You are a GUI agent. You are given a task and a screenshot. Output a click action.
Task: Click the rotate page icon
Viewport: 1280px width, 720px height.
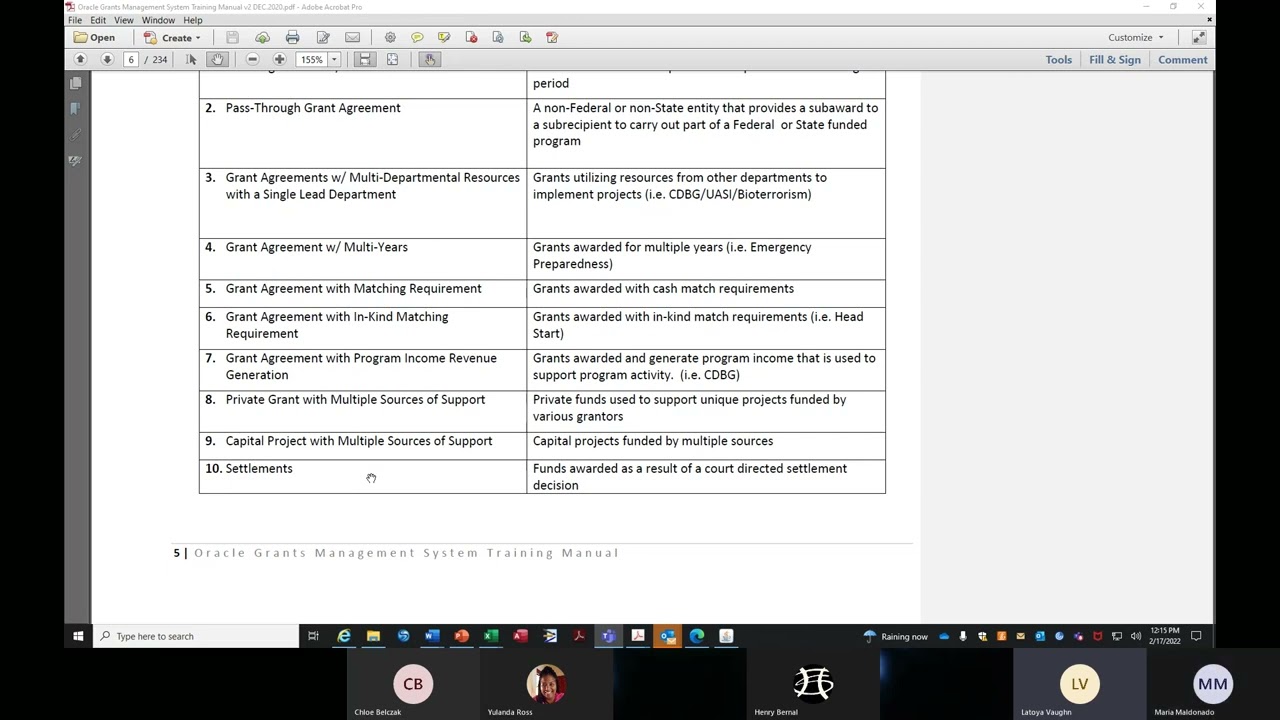[x=498, y=37]
